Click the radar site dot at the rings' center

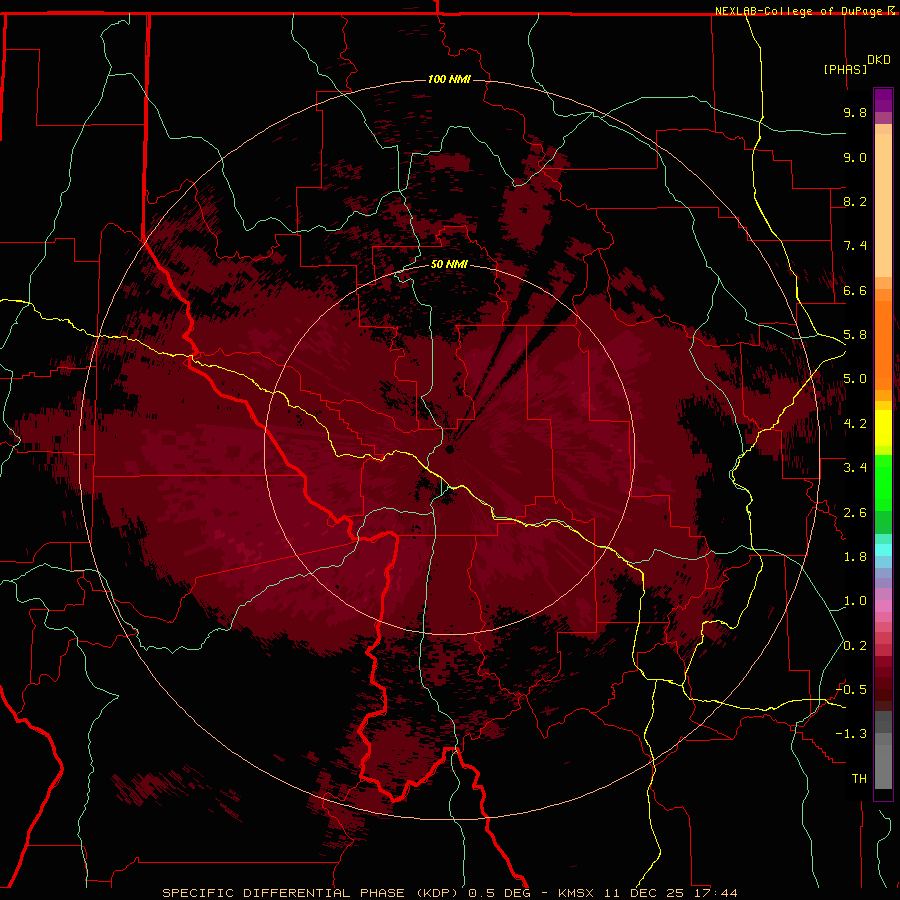tap(449, 450)
